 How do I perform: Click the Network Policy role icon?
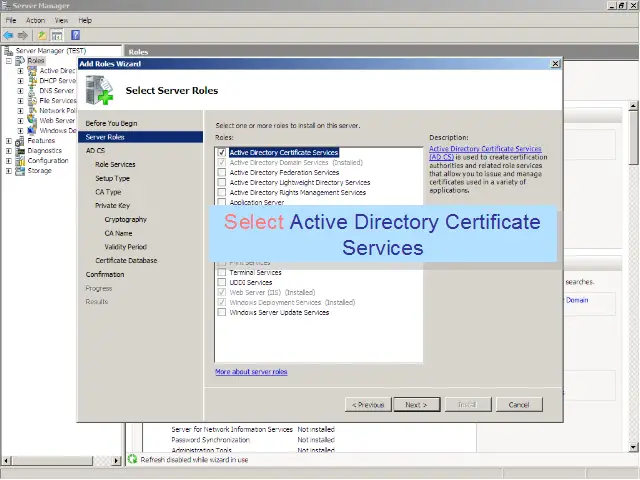[32, 111]
